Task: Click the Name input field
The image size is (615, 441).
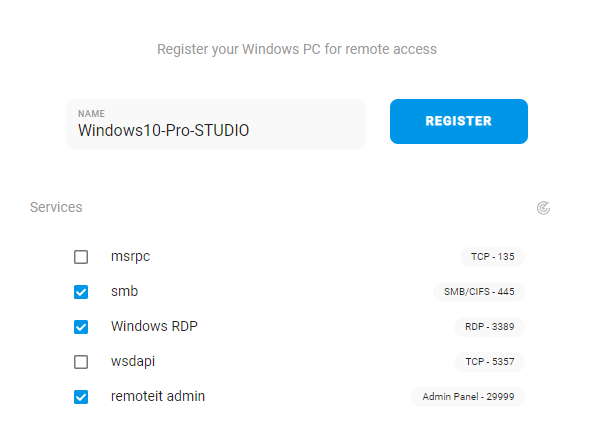Action: (x=216, y=124)
